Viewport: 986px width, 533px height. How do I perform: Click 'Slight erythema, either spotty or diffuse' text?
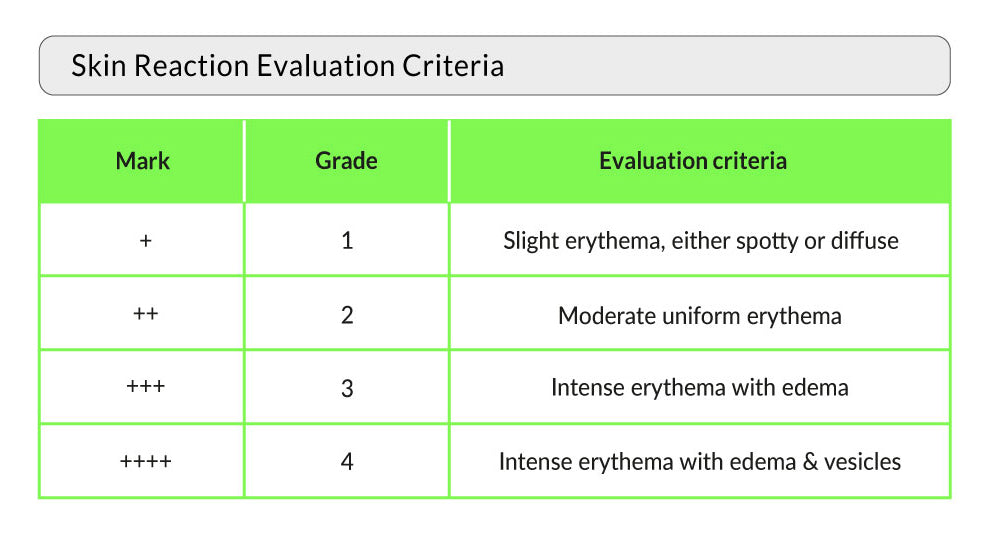click(x=700, y=241)
